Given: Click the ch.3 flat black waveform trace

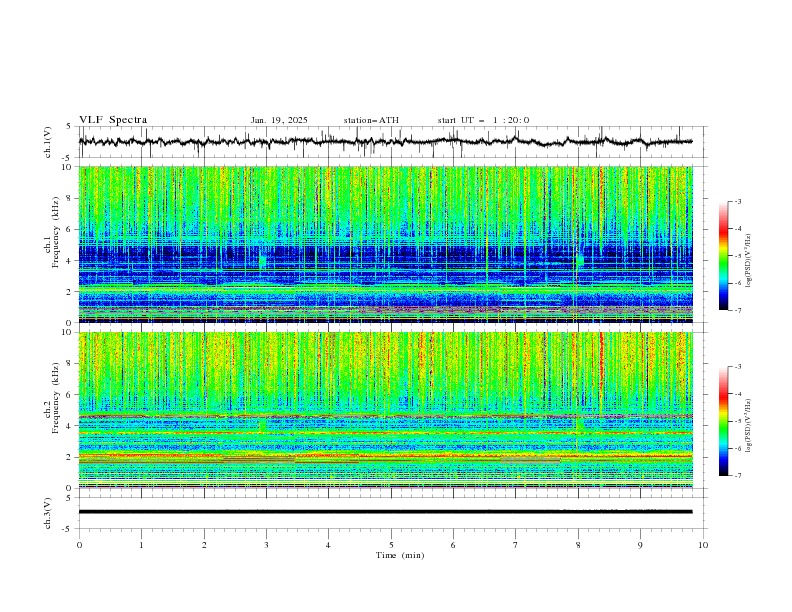Looking at the screenshot, I should click(x=385, y=512).
